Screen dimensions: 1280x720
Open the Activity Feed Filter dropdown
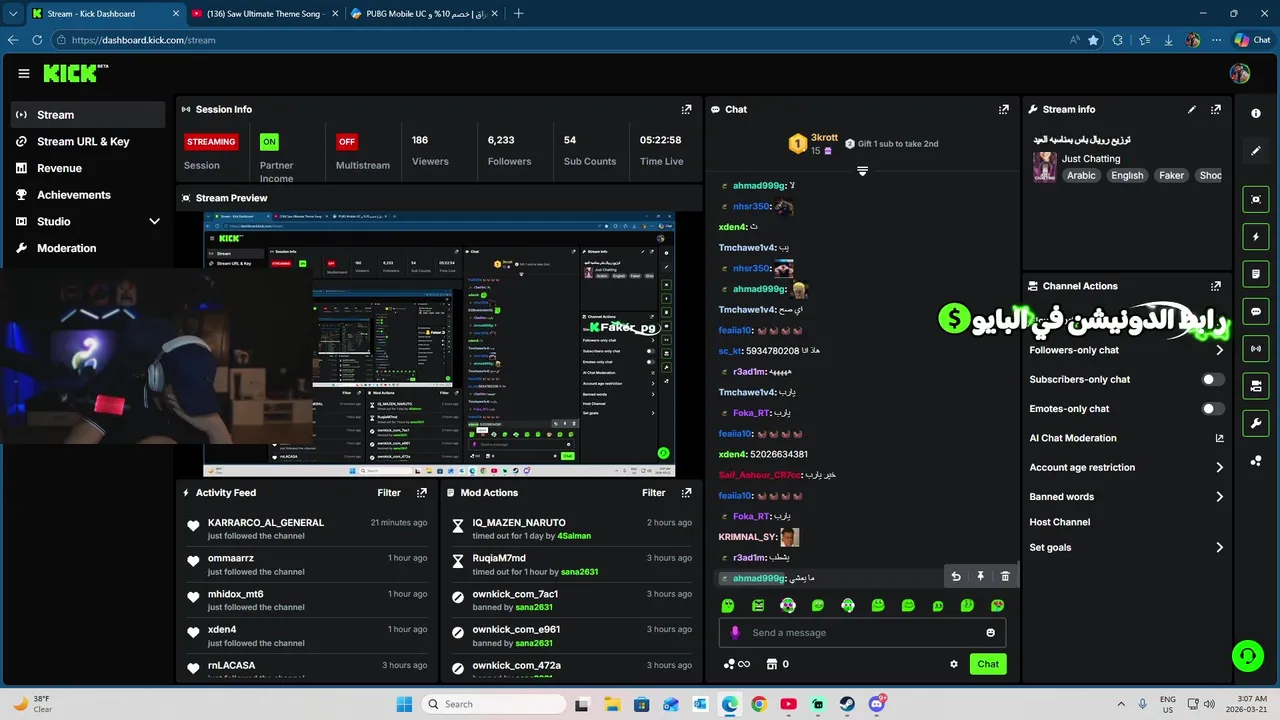tap(389, 492)
